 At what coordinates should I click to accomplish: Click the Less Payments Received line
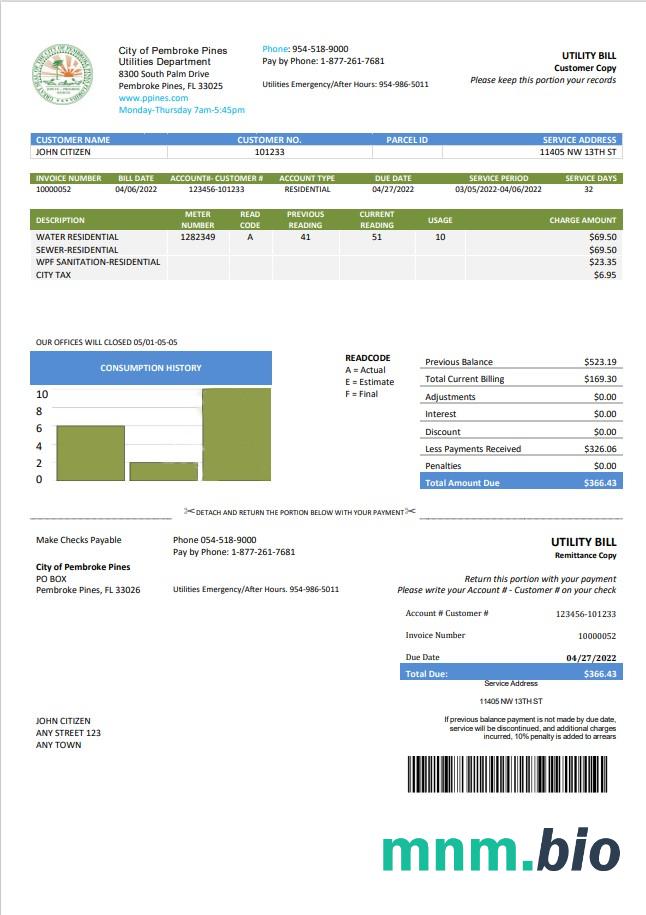(x=473, y=449)
